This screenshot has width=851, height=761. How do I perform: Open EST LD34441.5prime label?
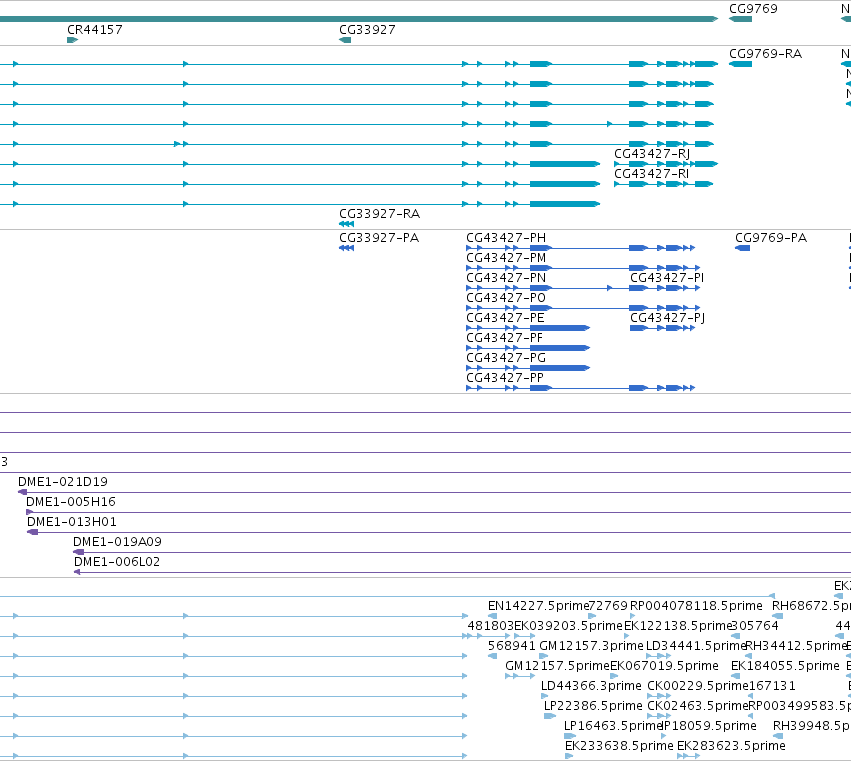click(696, 646)
